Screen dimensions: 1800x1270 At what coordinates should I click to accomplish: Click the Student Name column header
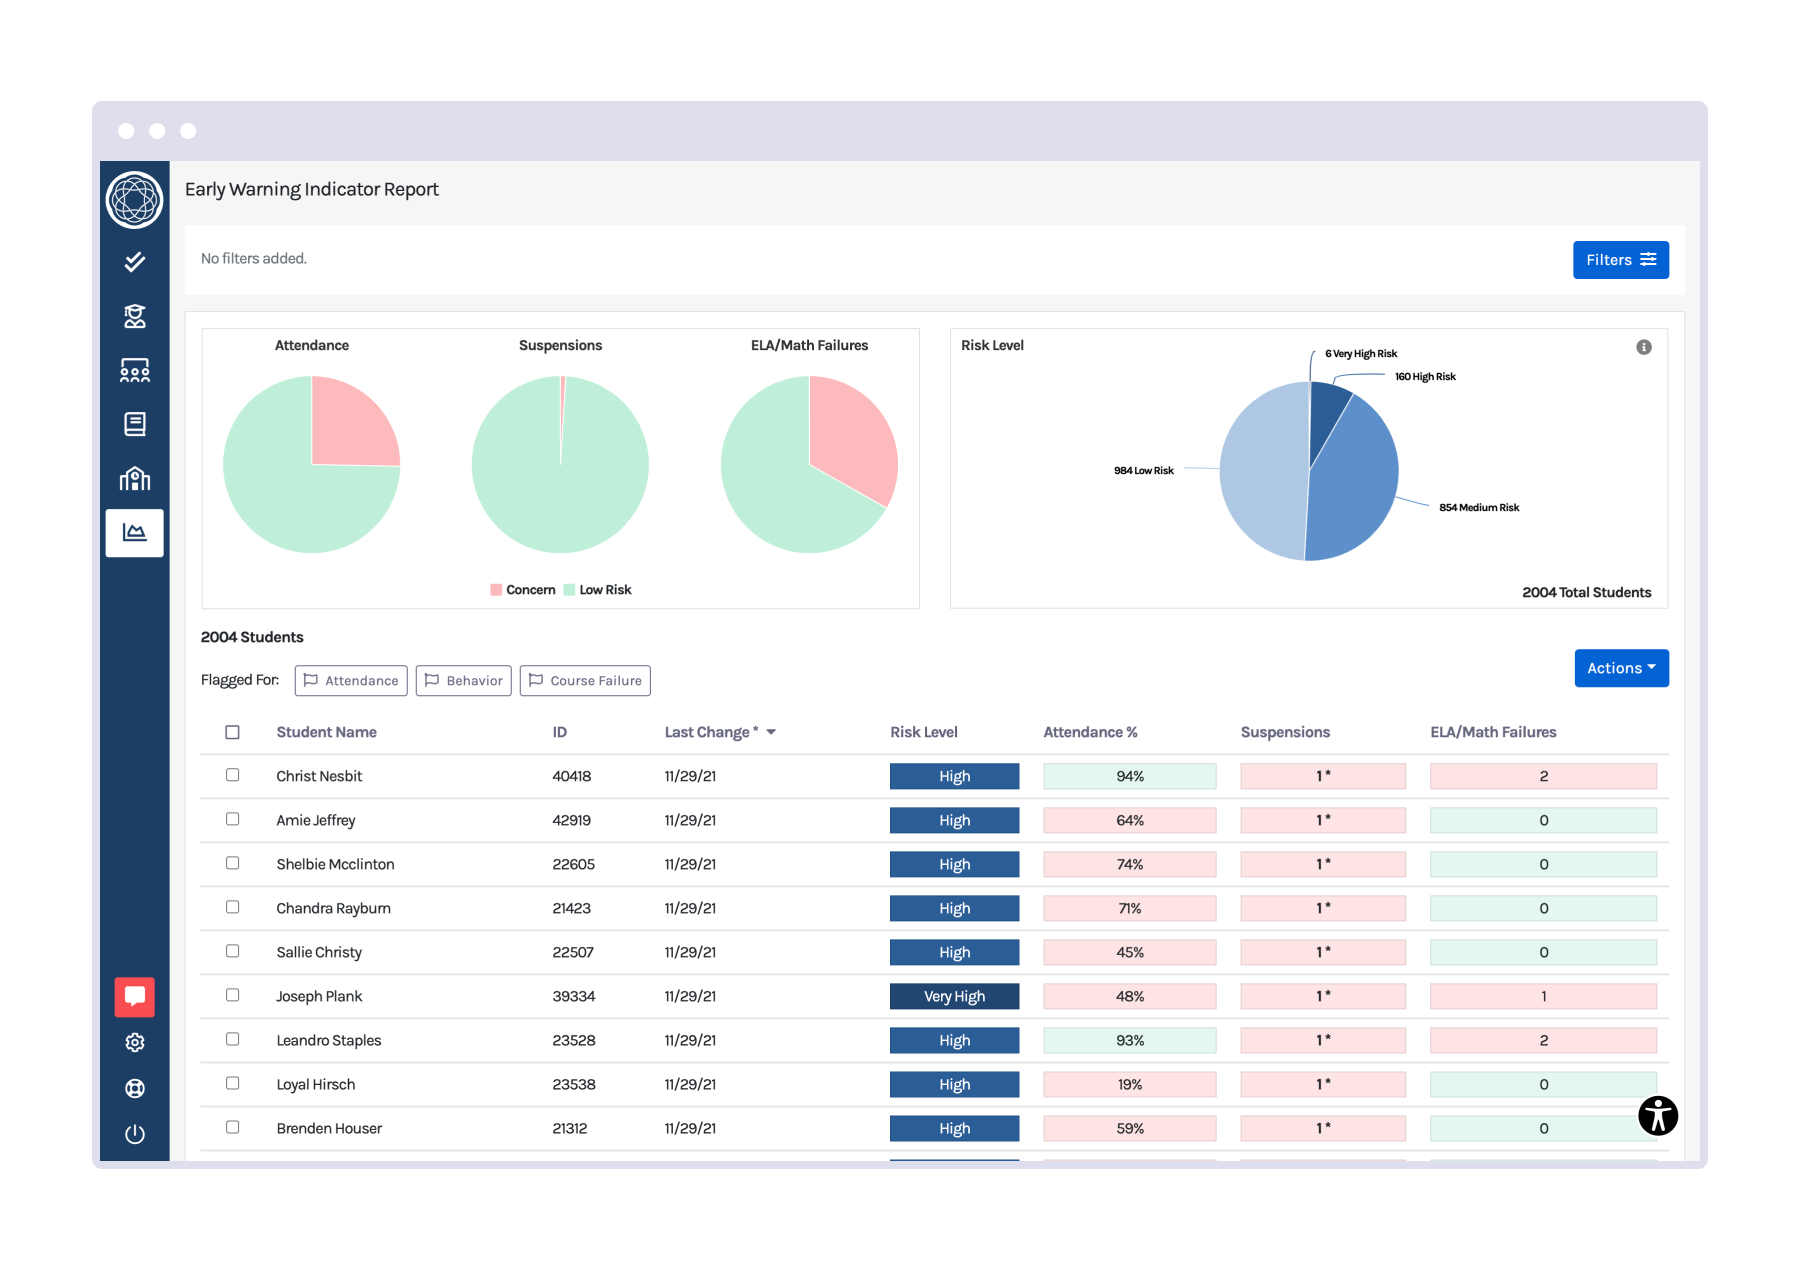point(326,732)
